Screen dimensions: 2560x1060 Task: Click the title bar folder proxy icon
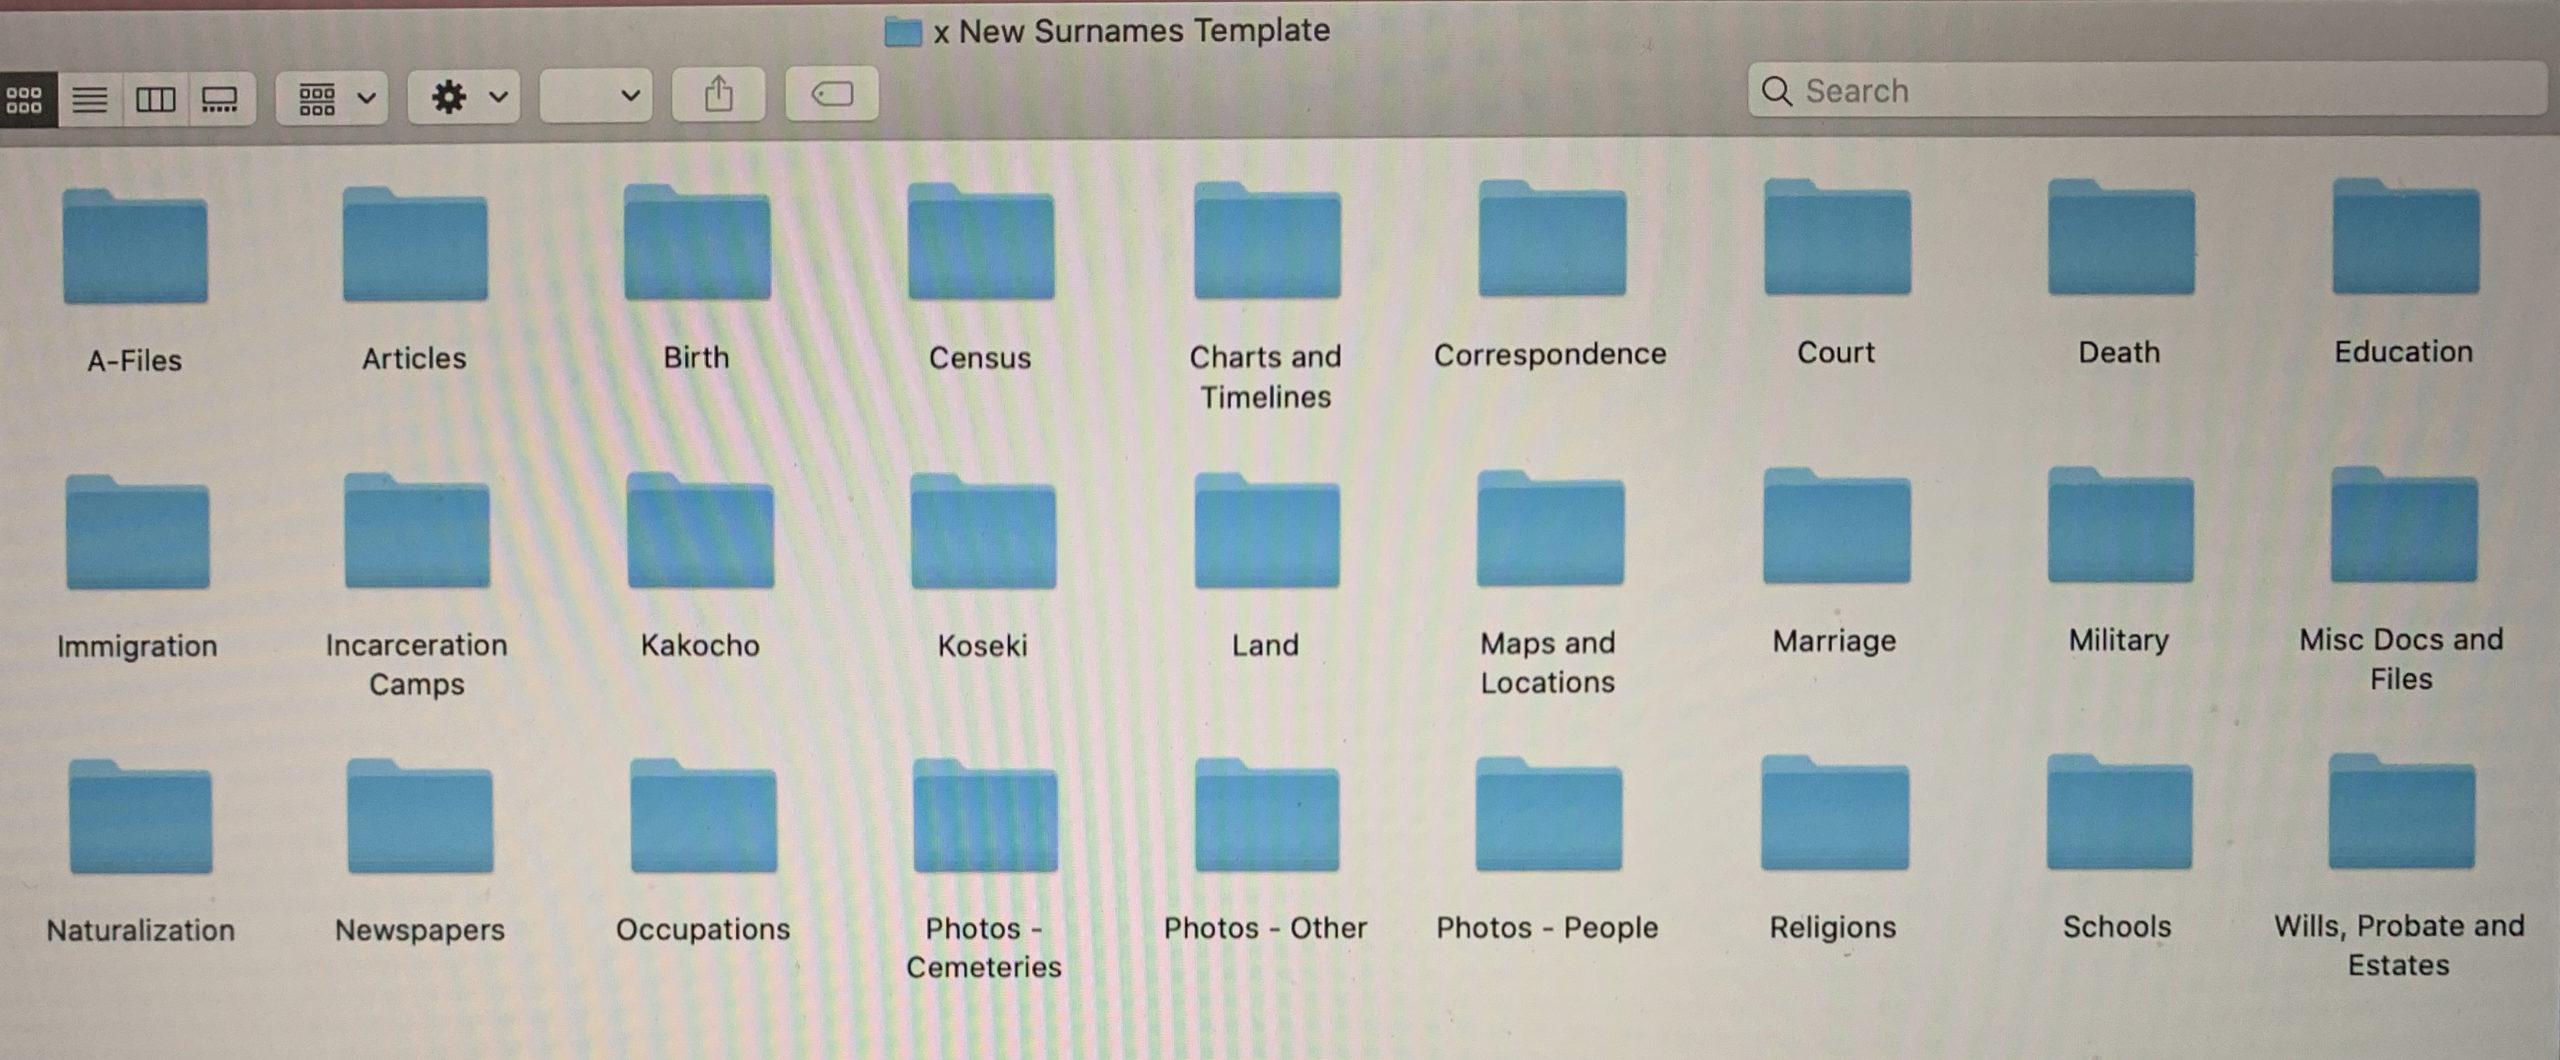point(903,32)
